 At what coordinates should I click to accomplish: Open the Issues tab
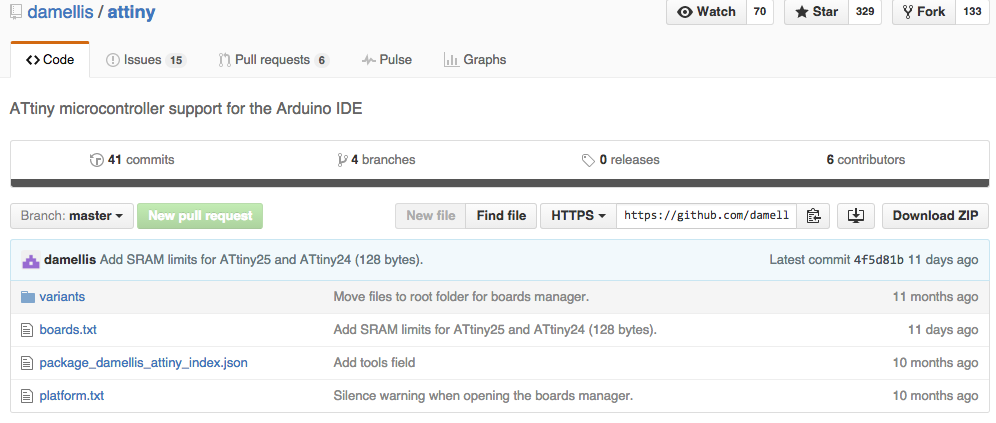click(145, 60)
